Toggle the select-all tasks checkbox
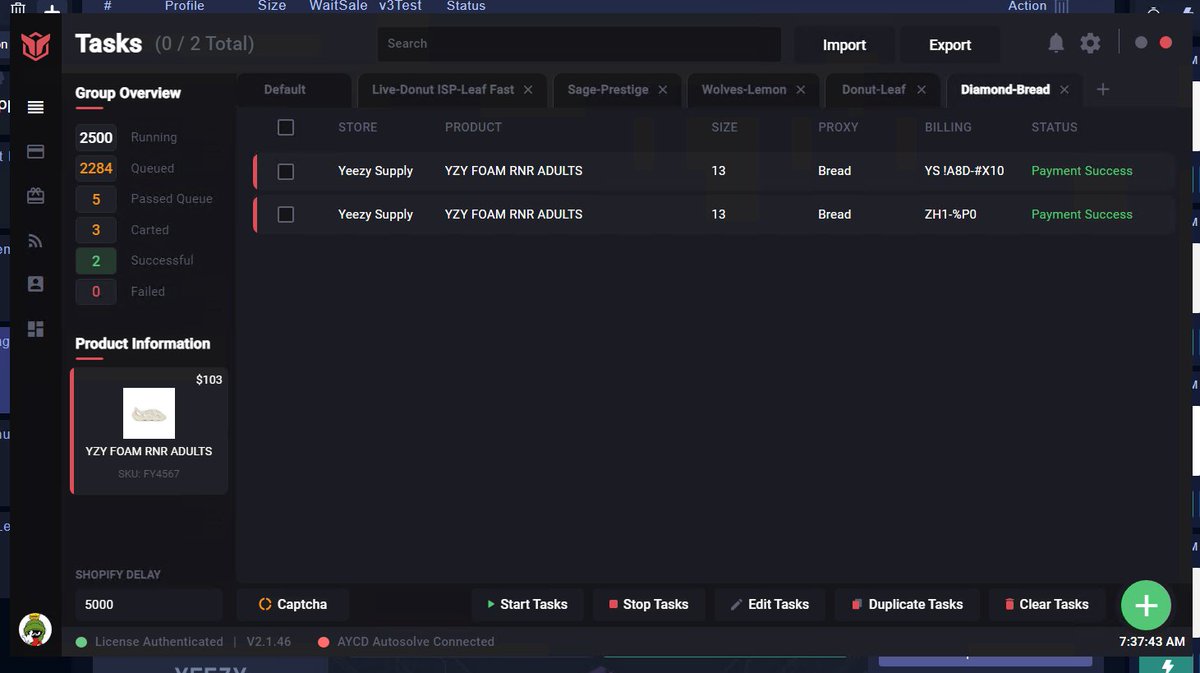The height and width of the screenshot is (673, 1200). (x=286, y=127)
